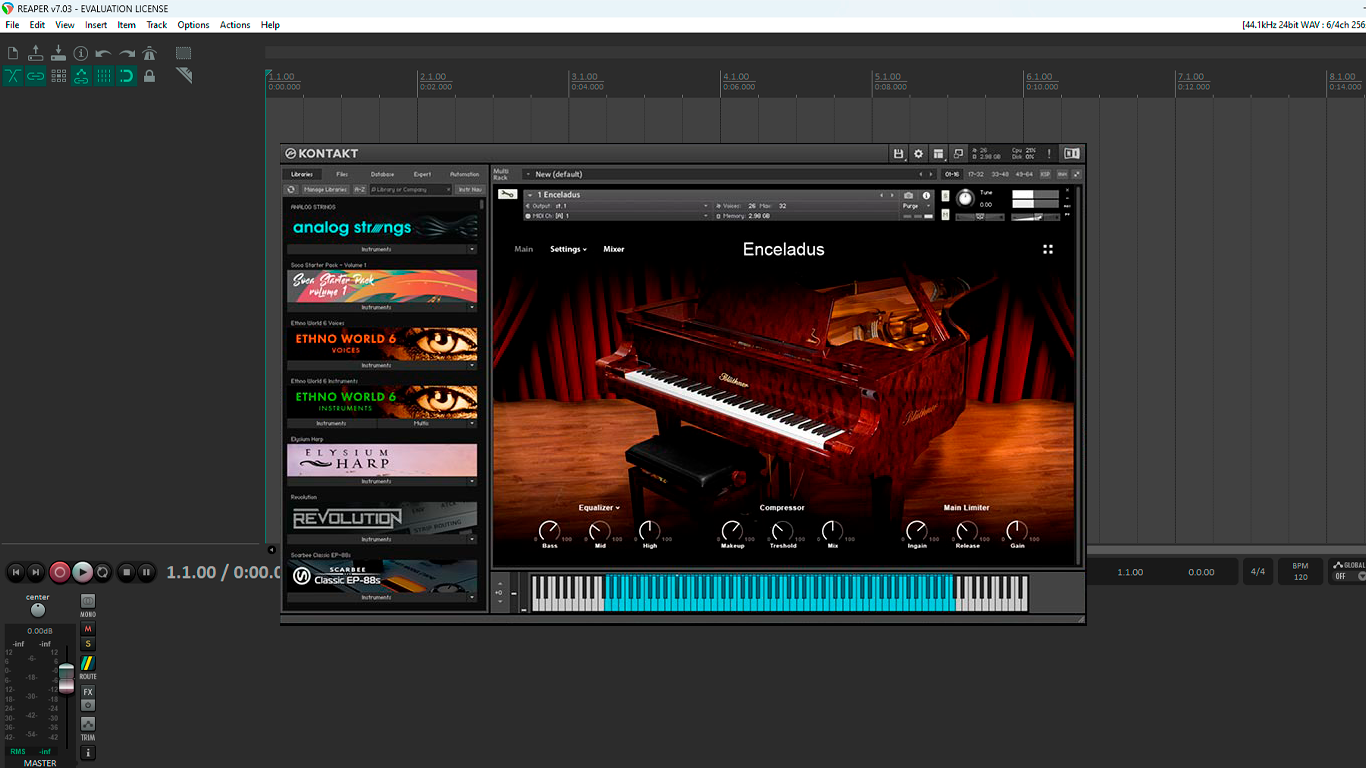Viewport: 1366px width, 768px height.
Task: Open a project using the upload arrow icon
Action: 36,53
